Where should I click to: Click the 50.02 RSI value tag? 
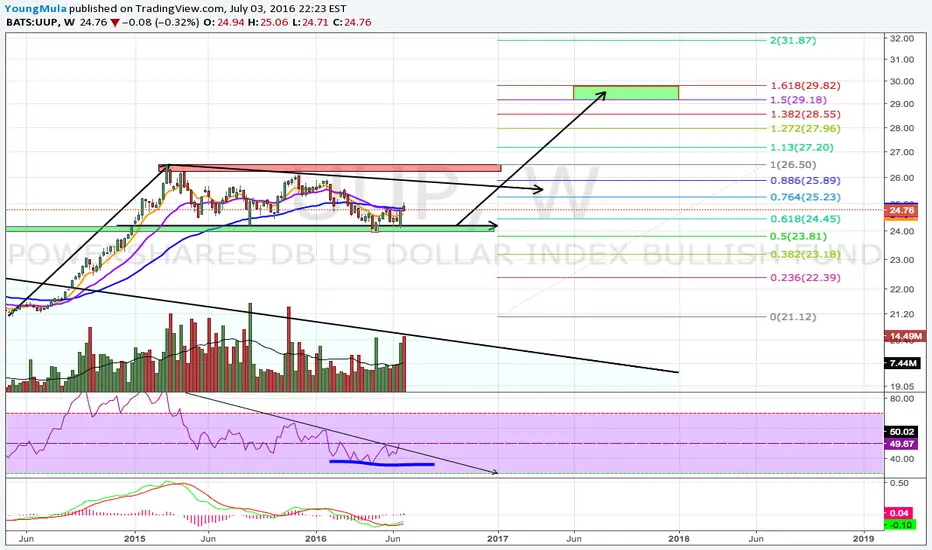point(901,432)
